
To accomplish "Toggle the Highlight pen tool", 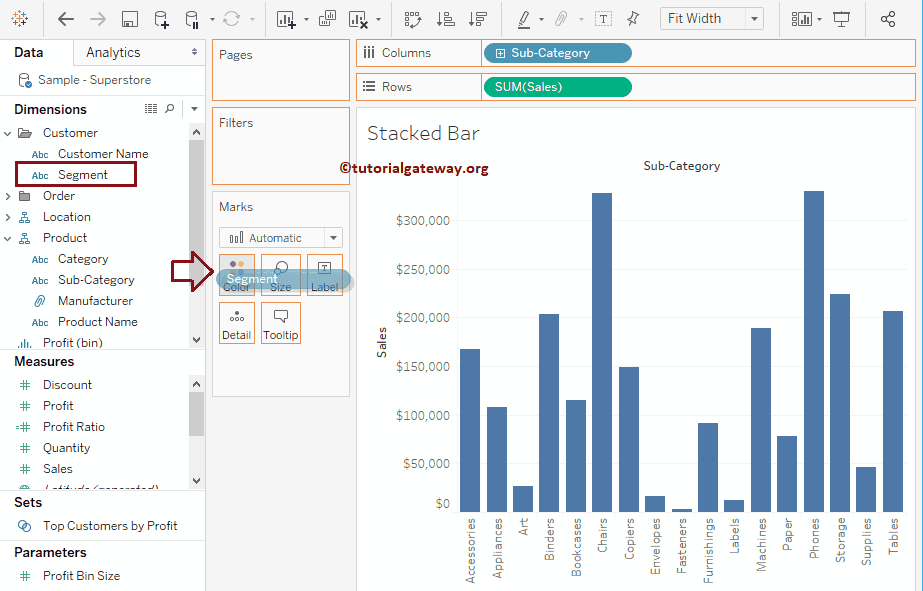I will [524, 19].
